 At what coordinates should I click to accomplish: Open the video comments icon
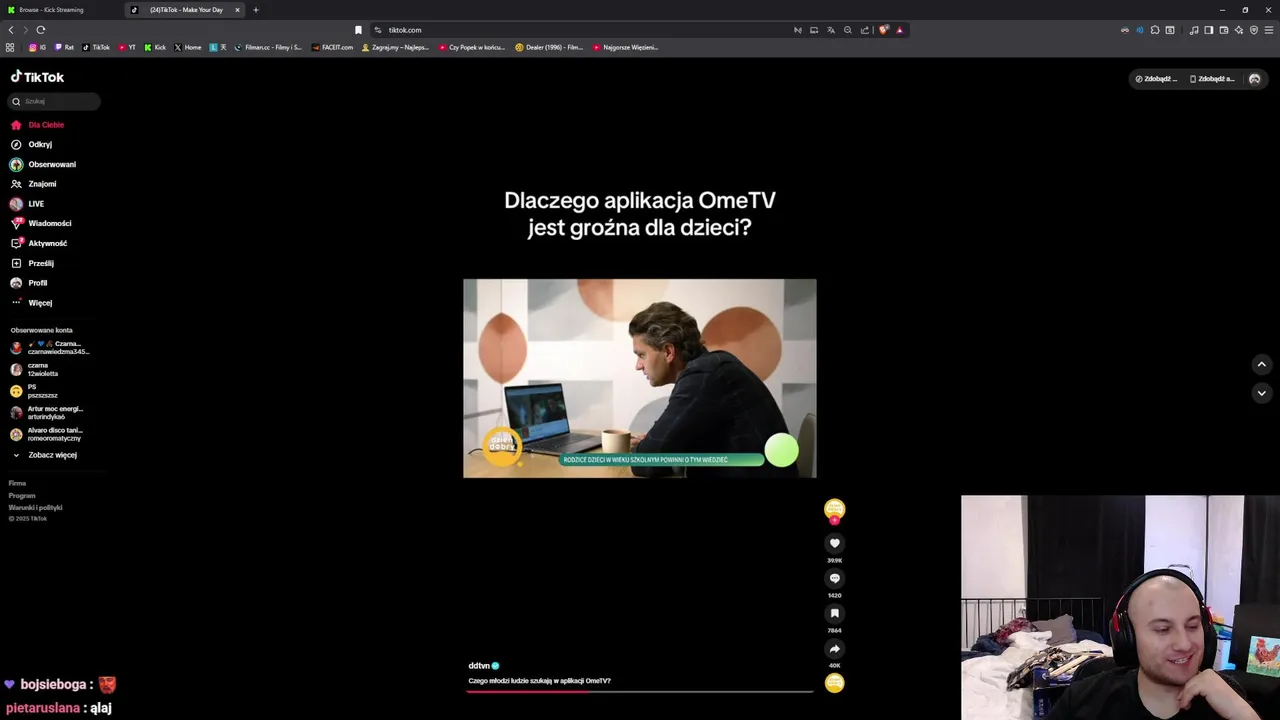(835, 578)
